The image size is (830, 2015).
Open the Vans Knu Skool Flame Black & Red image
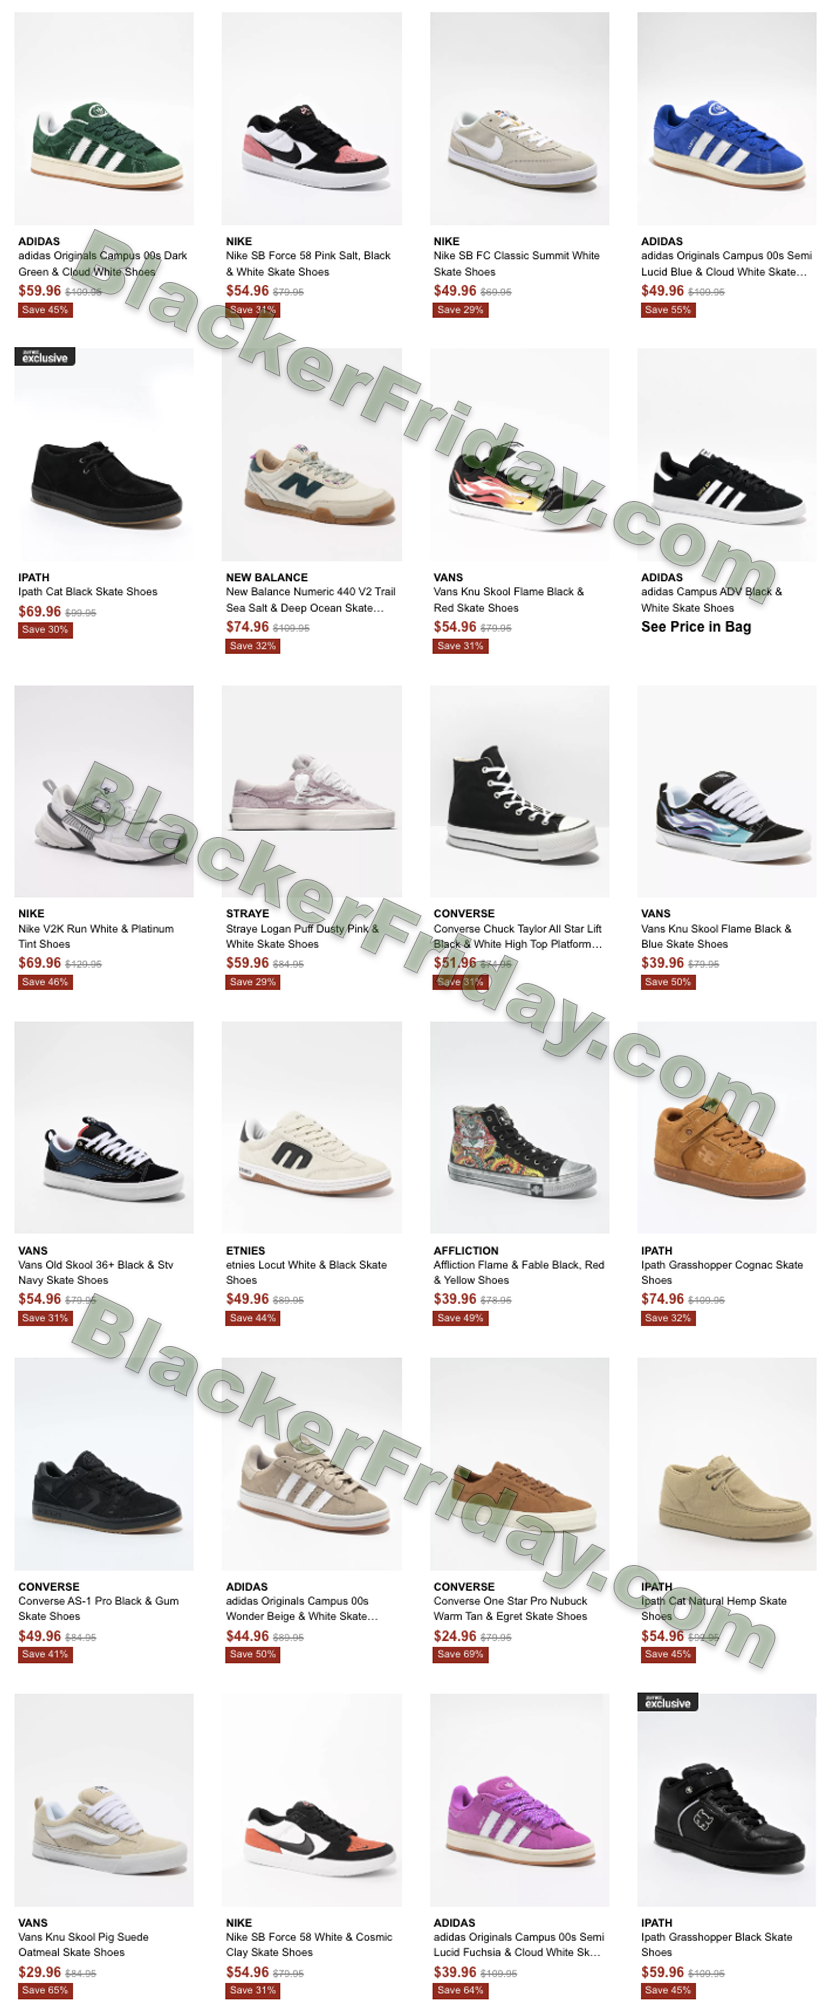click(519, 454)
